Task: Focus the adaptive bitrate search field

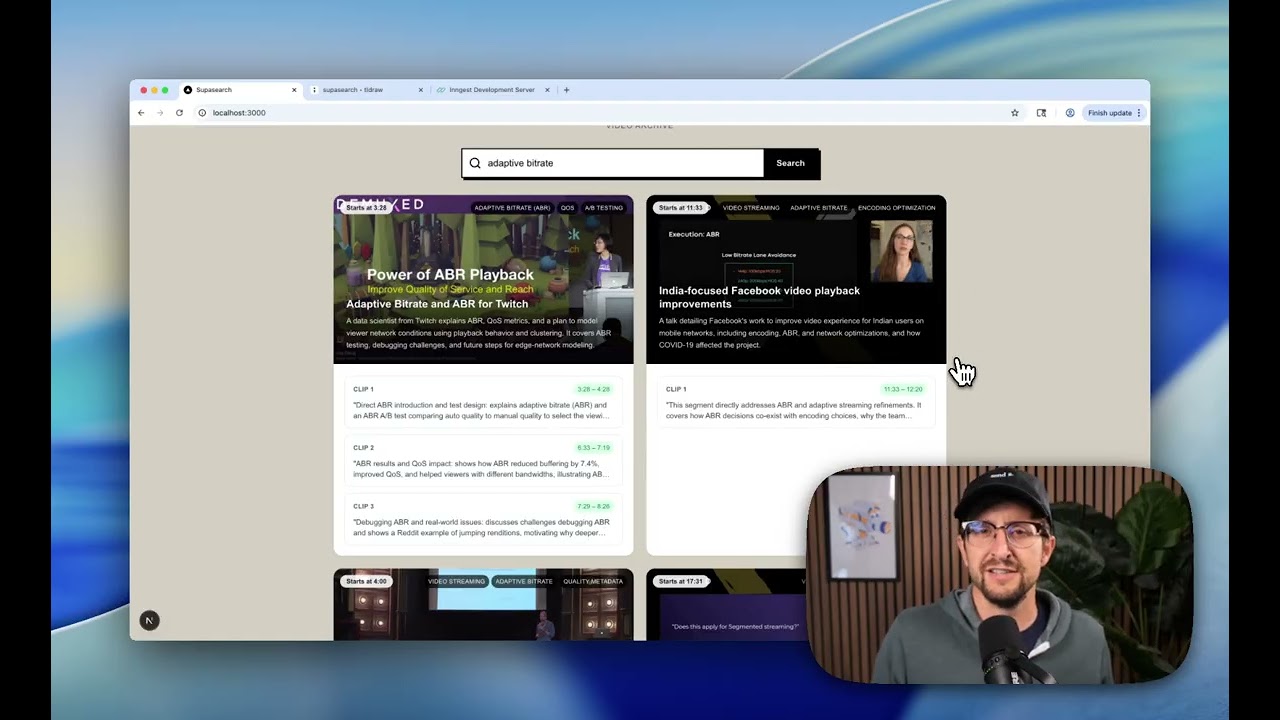Action: pos(613,163)
